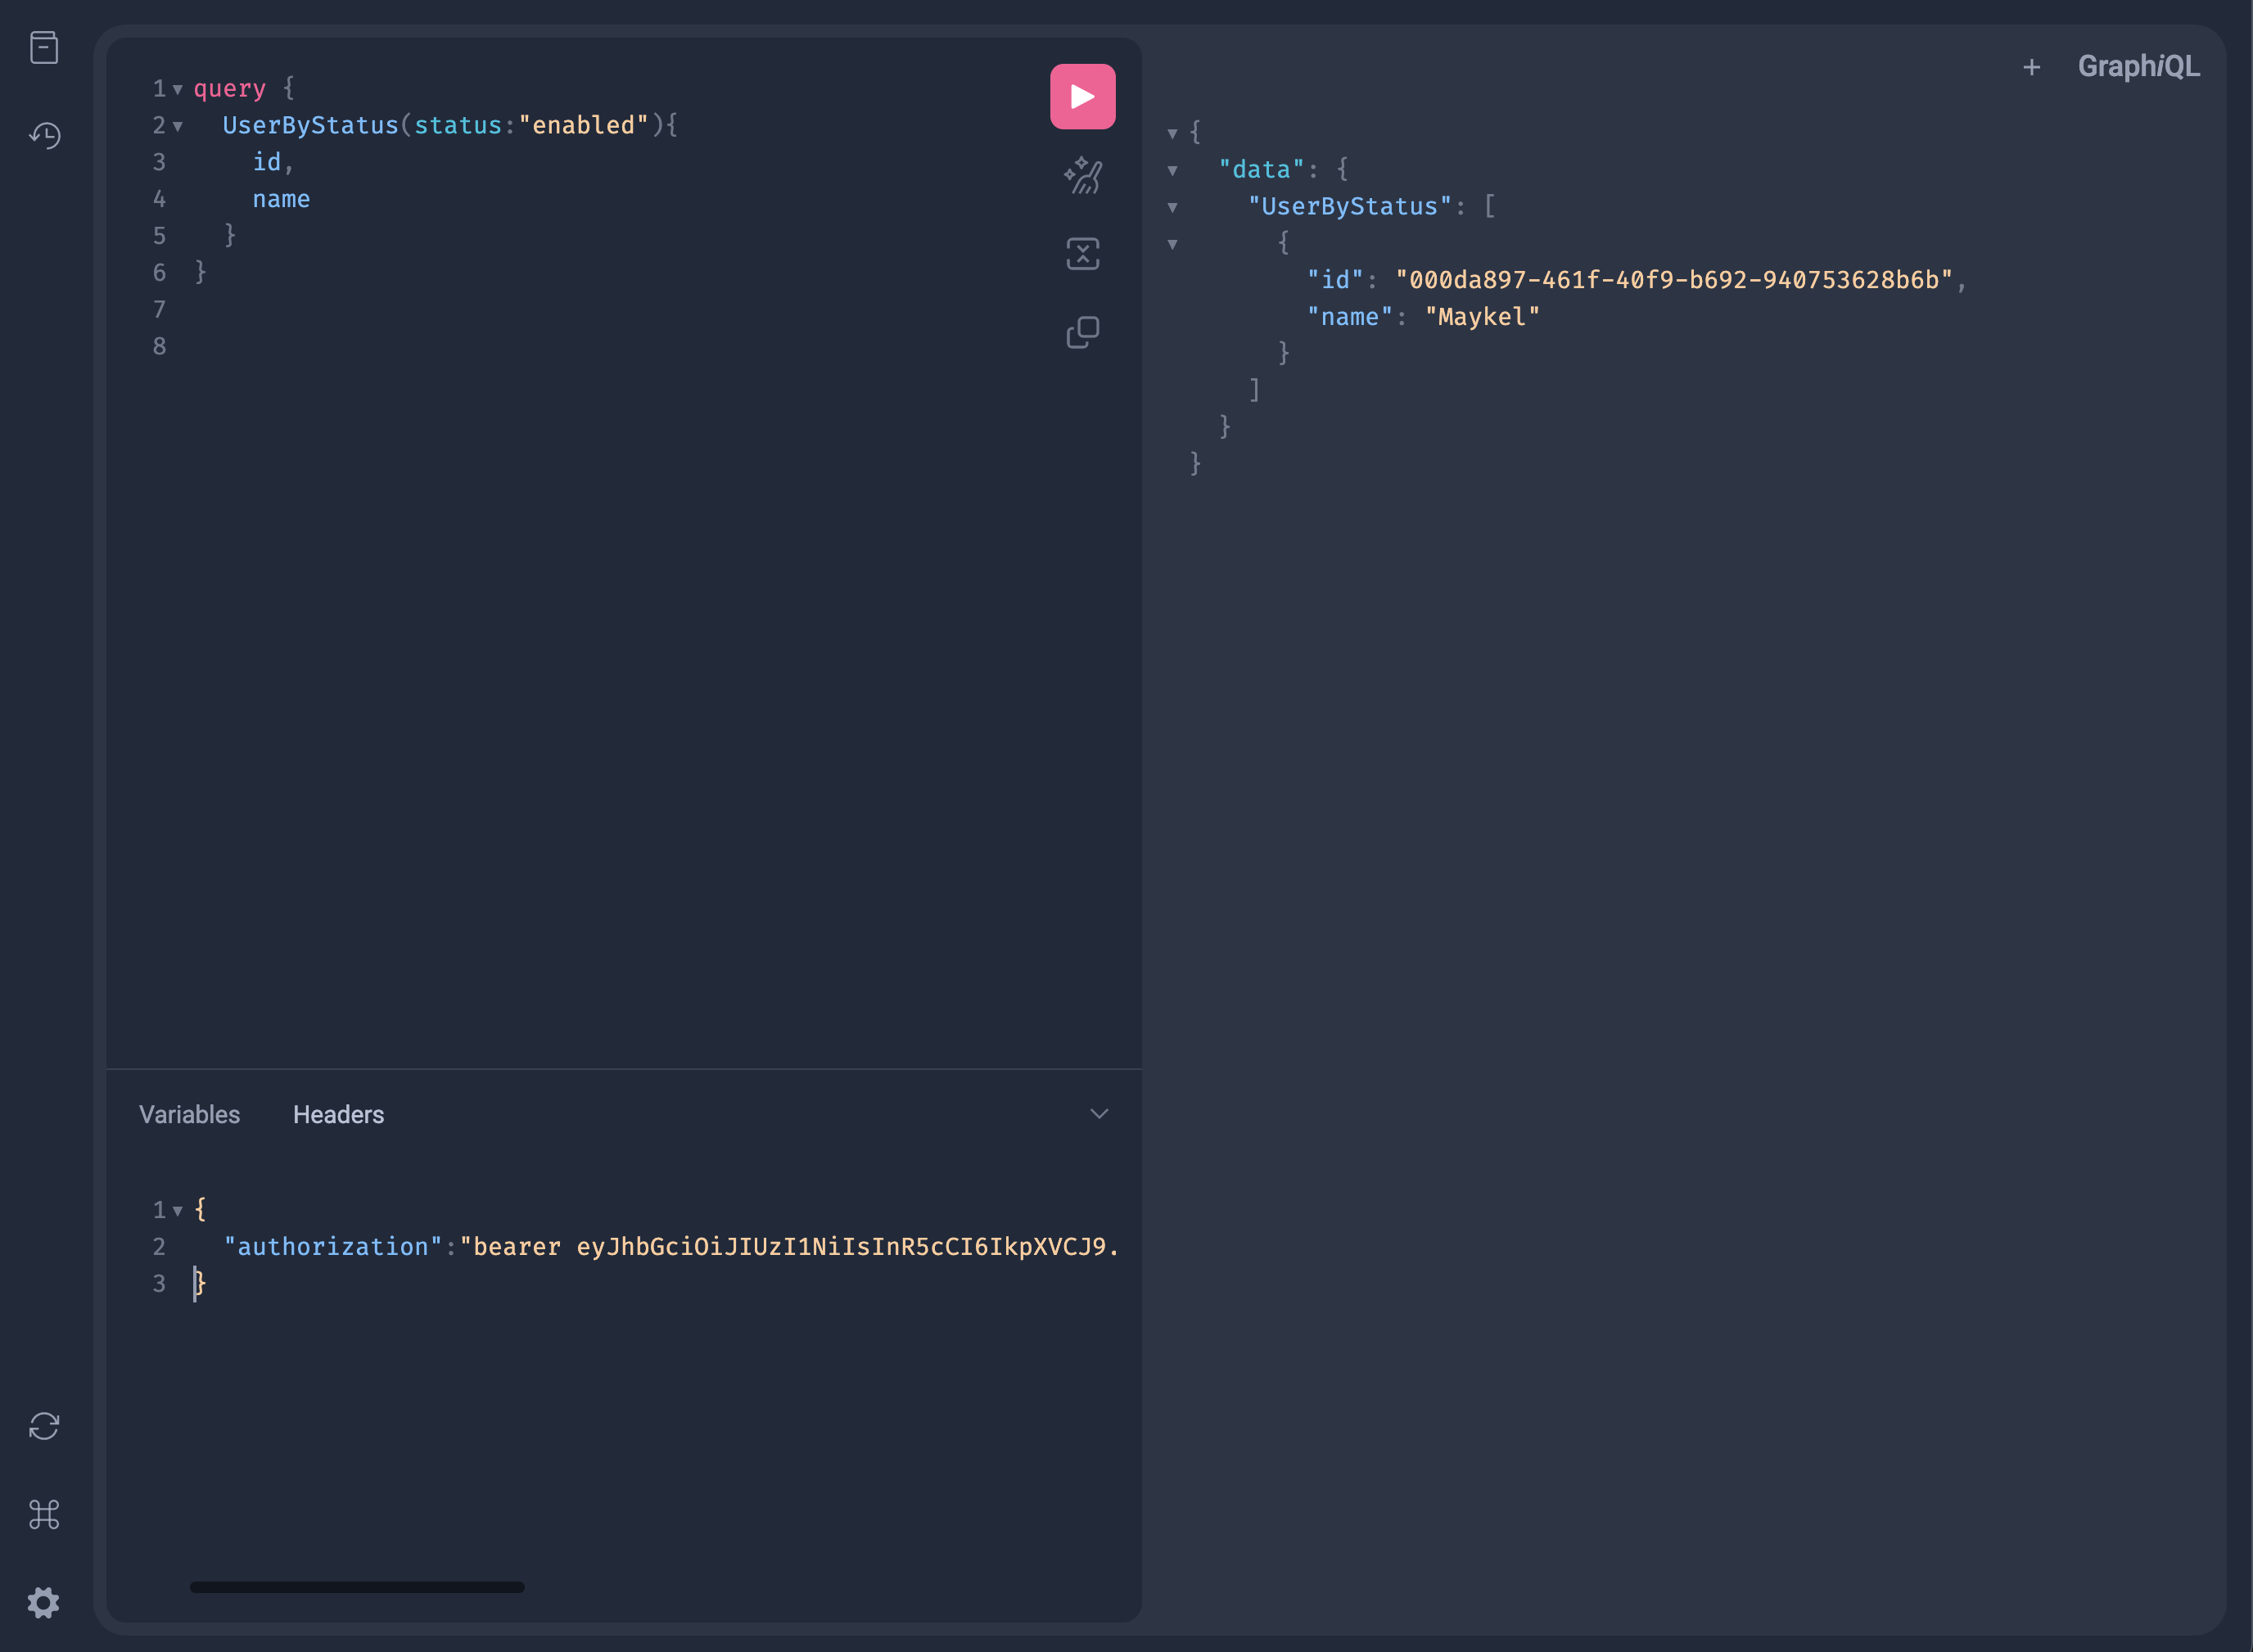2253x1652 pixels.
Task: Click the merge fragments icon
Action: pos(1082,254)
